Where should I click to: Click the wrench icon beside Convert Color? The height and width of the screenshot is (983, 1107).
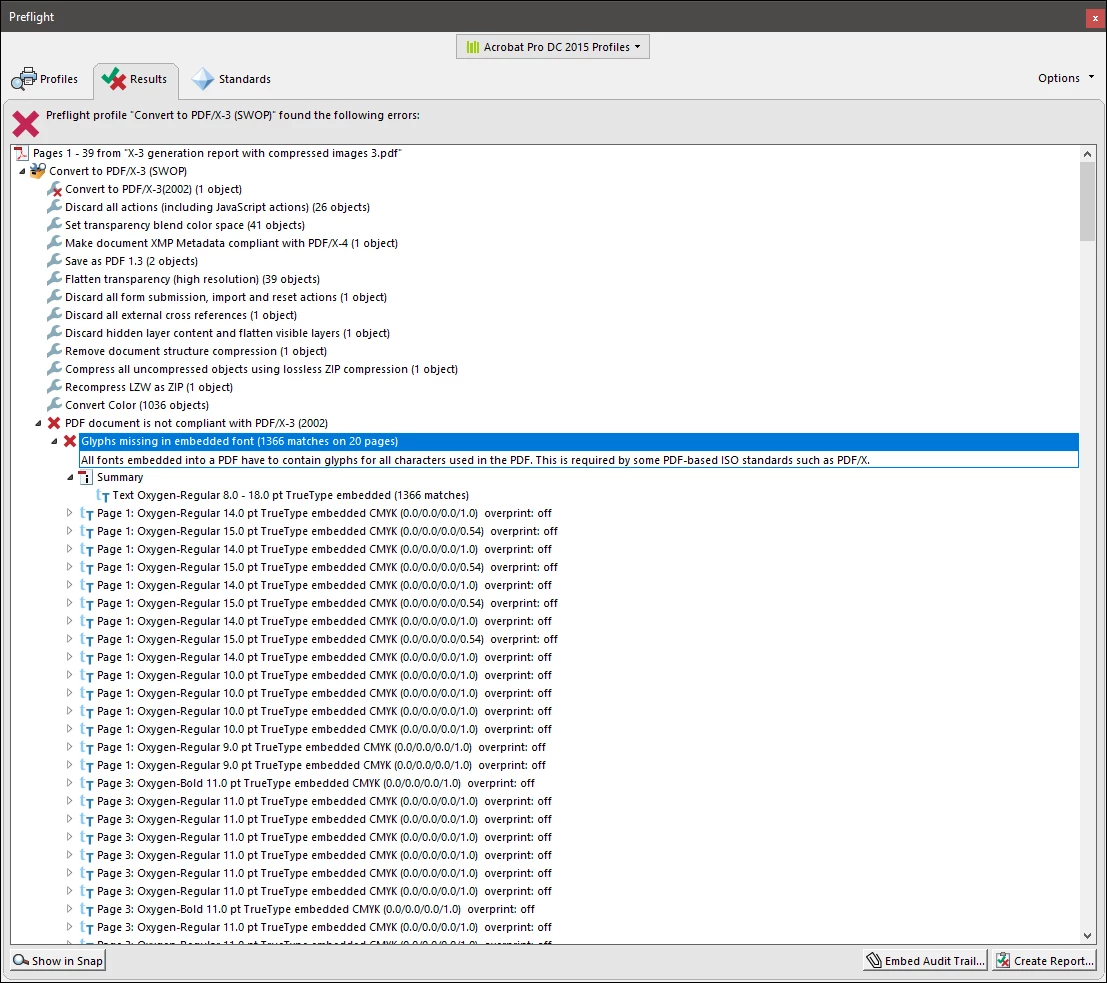(x=54, y=405)
